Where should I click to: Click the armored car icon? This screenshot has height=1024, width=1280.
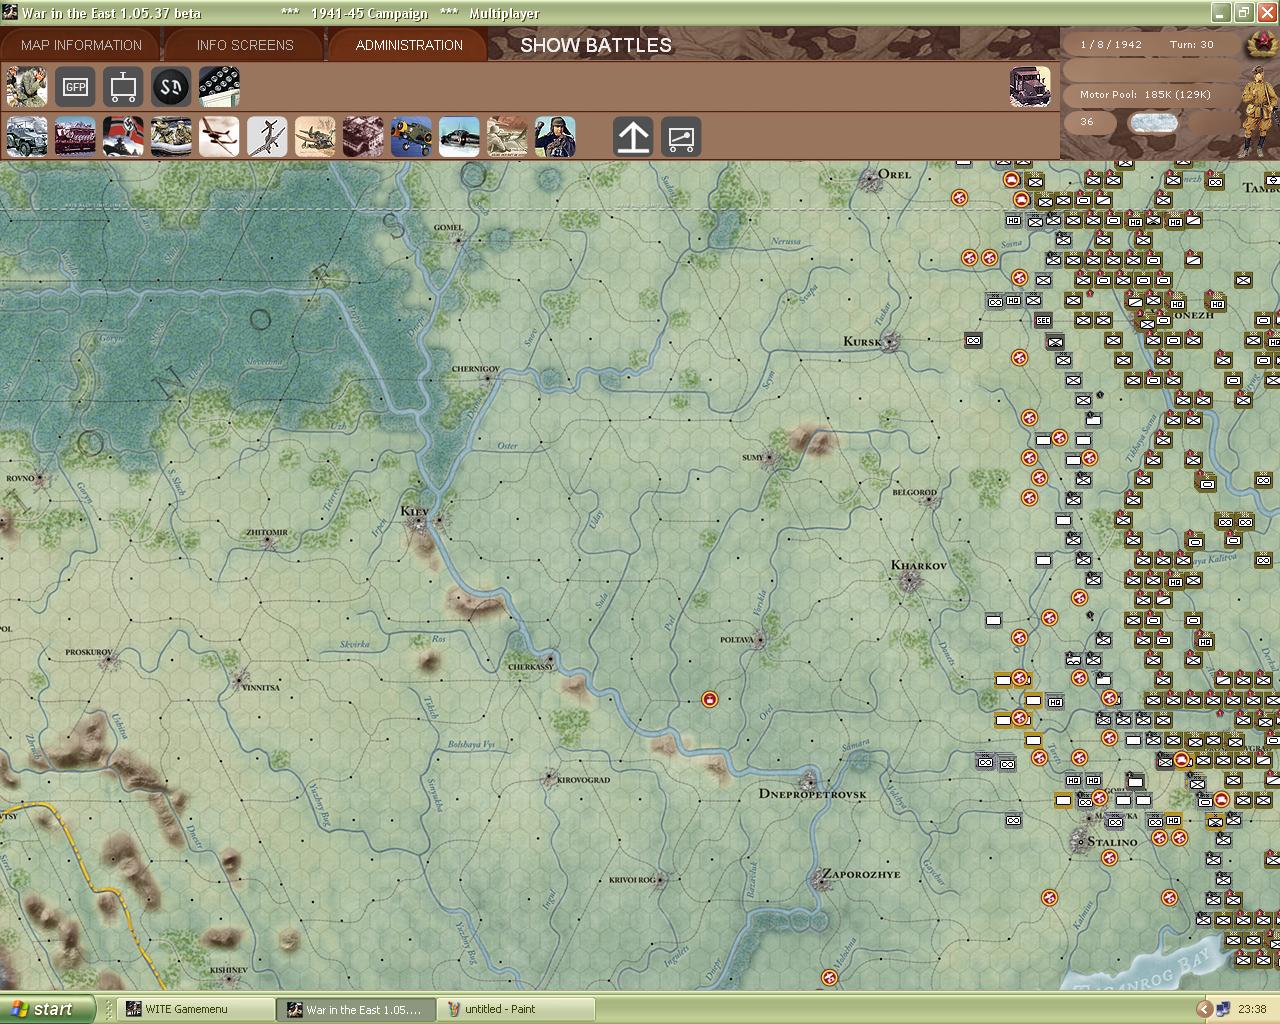pos(27,137)
